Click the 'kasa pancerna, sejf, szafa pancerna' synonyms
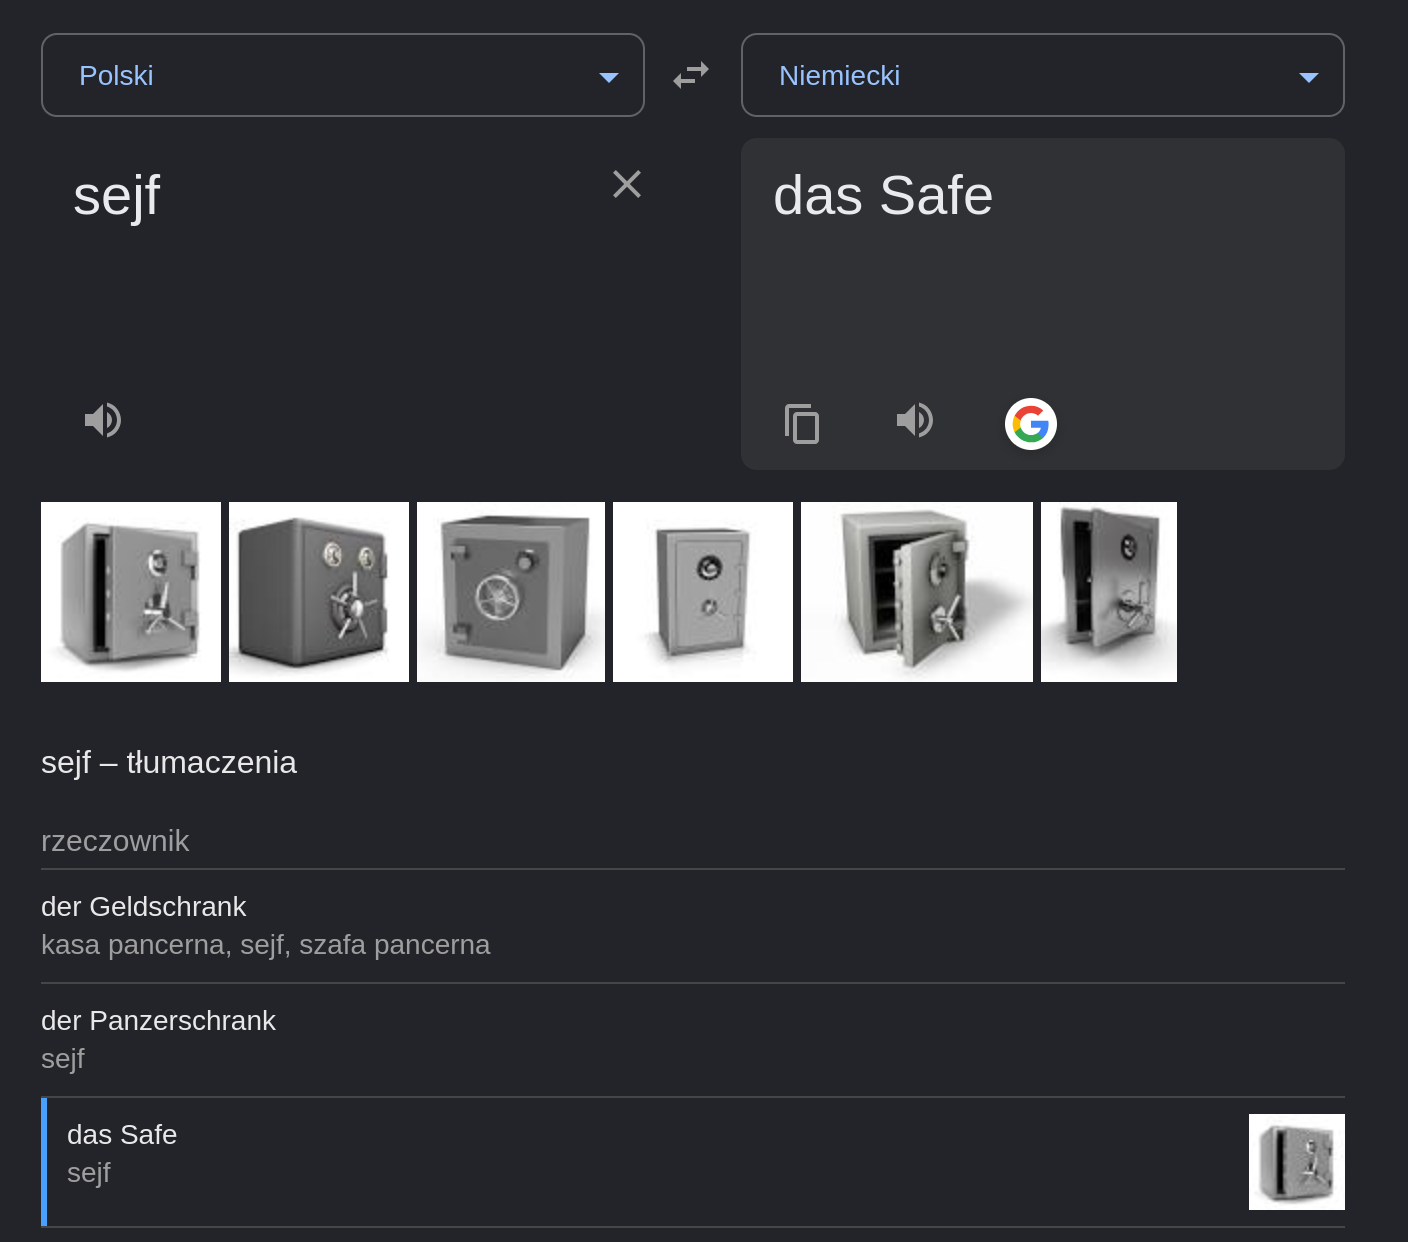This screenshot has width=1408, height=1242. click(x=266, y=945)
